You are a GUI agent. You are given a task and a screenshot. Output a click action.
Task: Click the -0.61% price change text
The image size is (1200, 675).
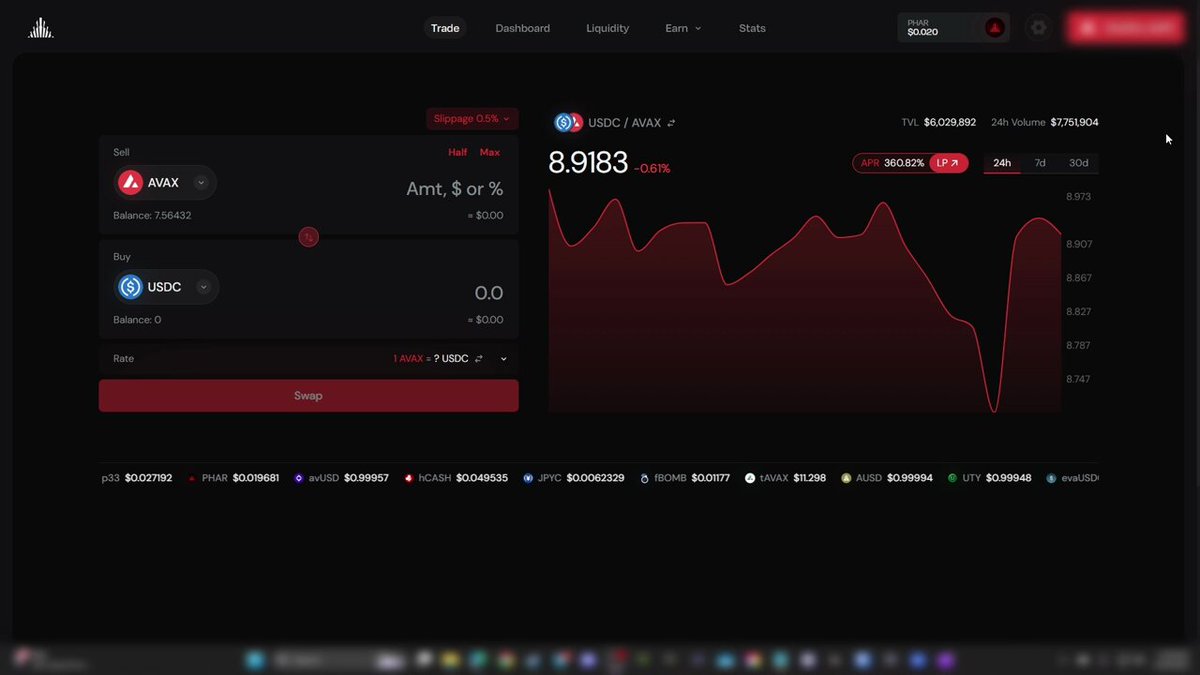point(652,169)
